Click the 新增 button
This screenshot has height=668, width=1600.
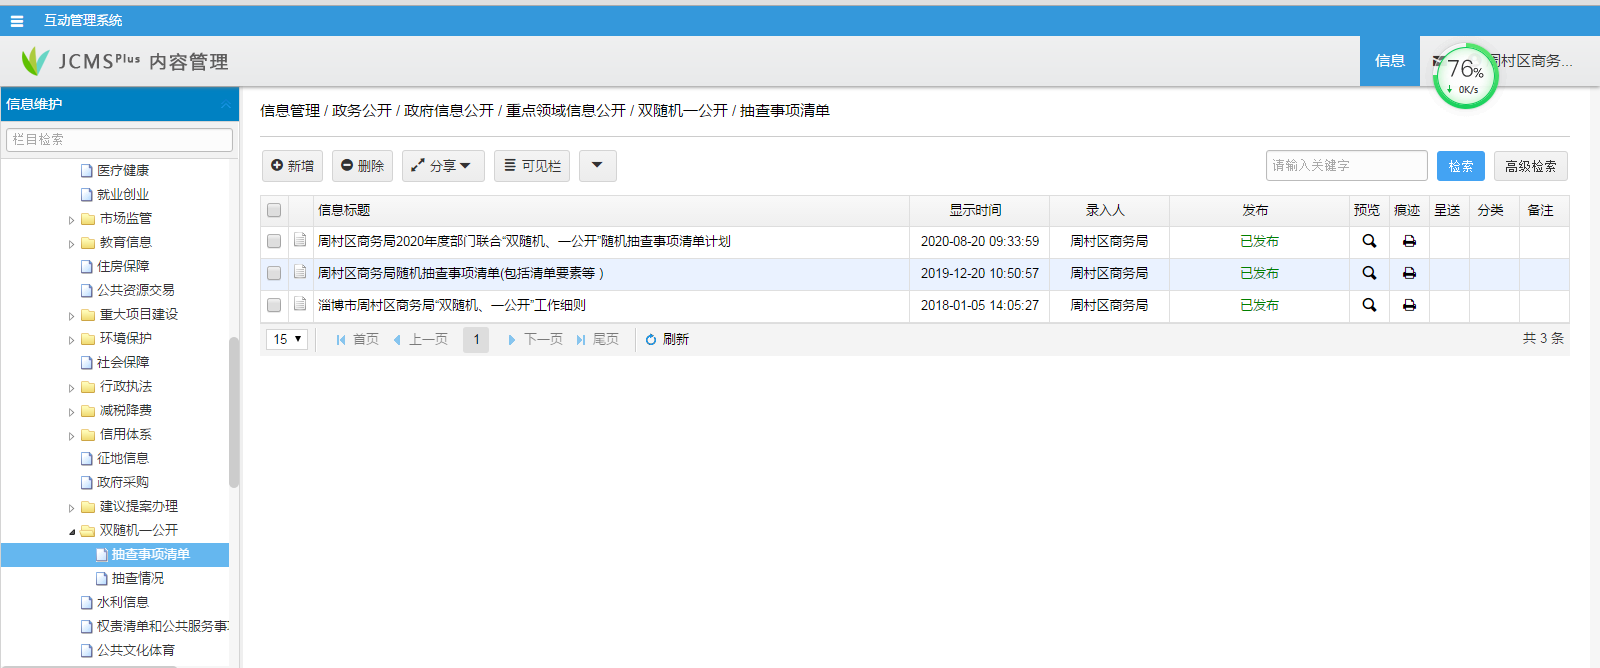pos(292,166)
